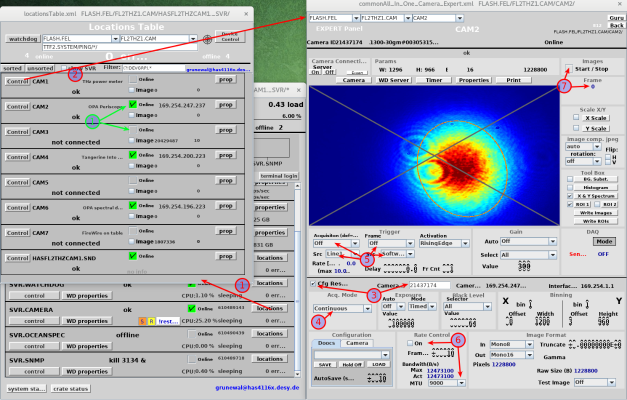Click the Frame indicator dot under Images
Viewport: 627px width, 400px height.
593,86
